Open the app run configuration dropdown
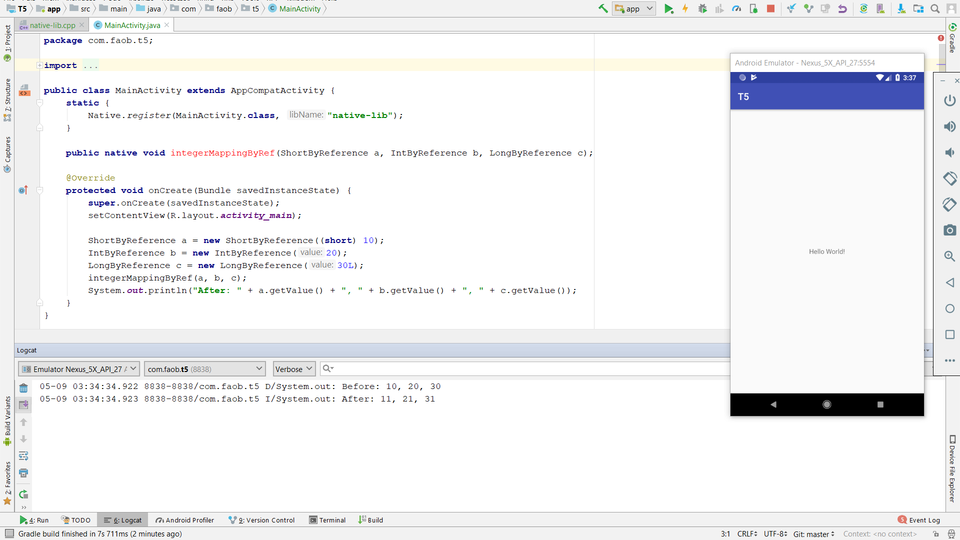The width and height of the screenshot is (960, 540). point(634,9)
